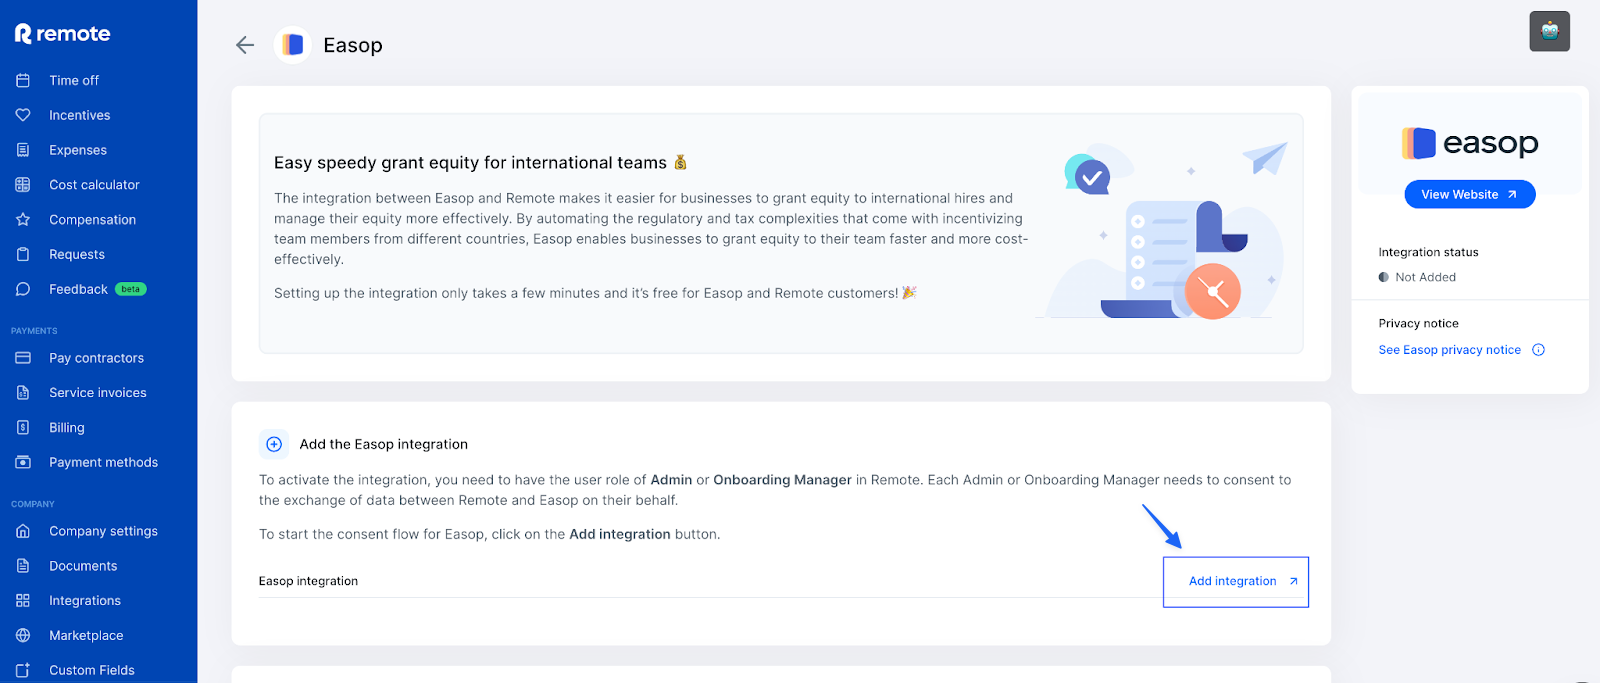The height and width of the screenshot is (683, 1600).
Task: Open the Cost calculator icon
Action: click(24, 184)
